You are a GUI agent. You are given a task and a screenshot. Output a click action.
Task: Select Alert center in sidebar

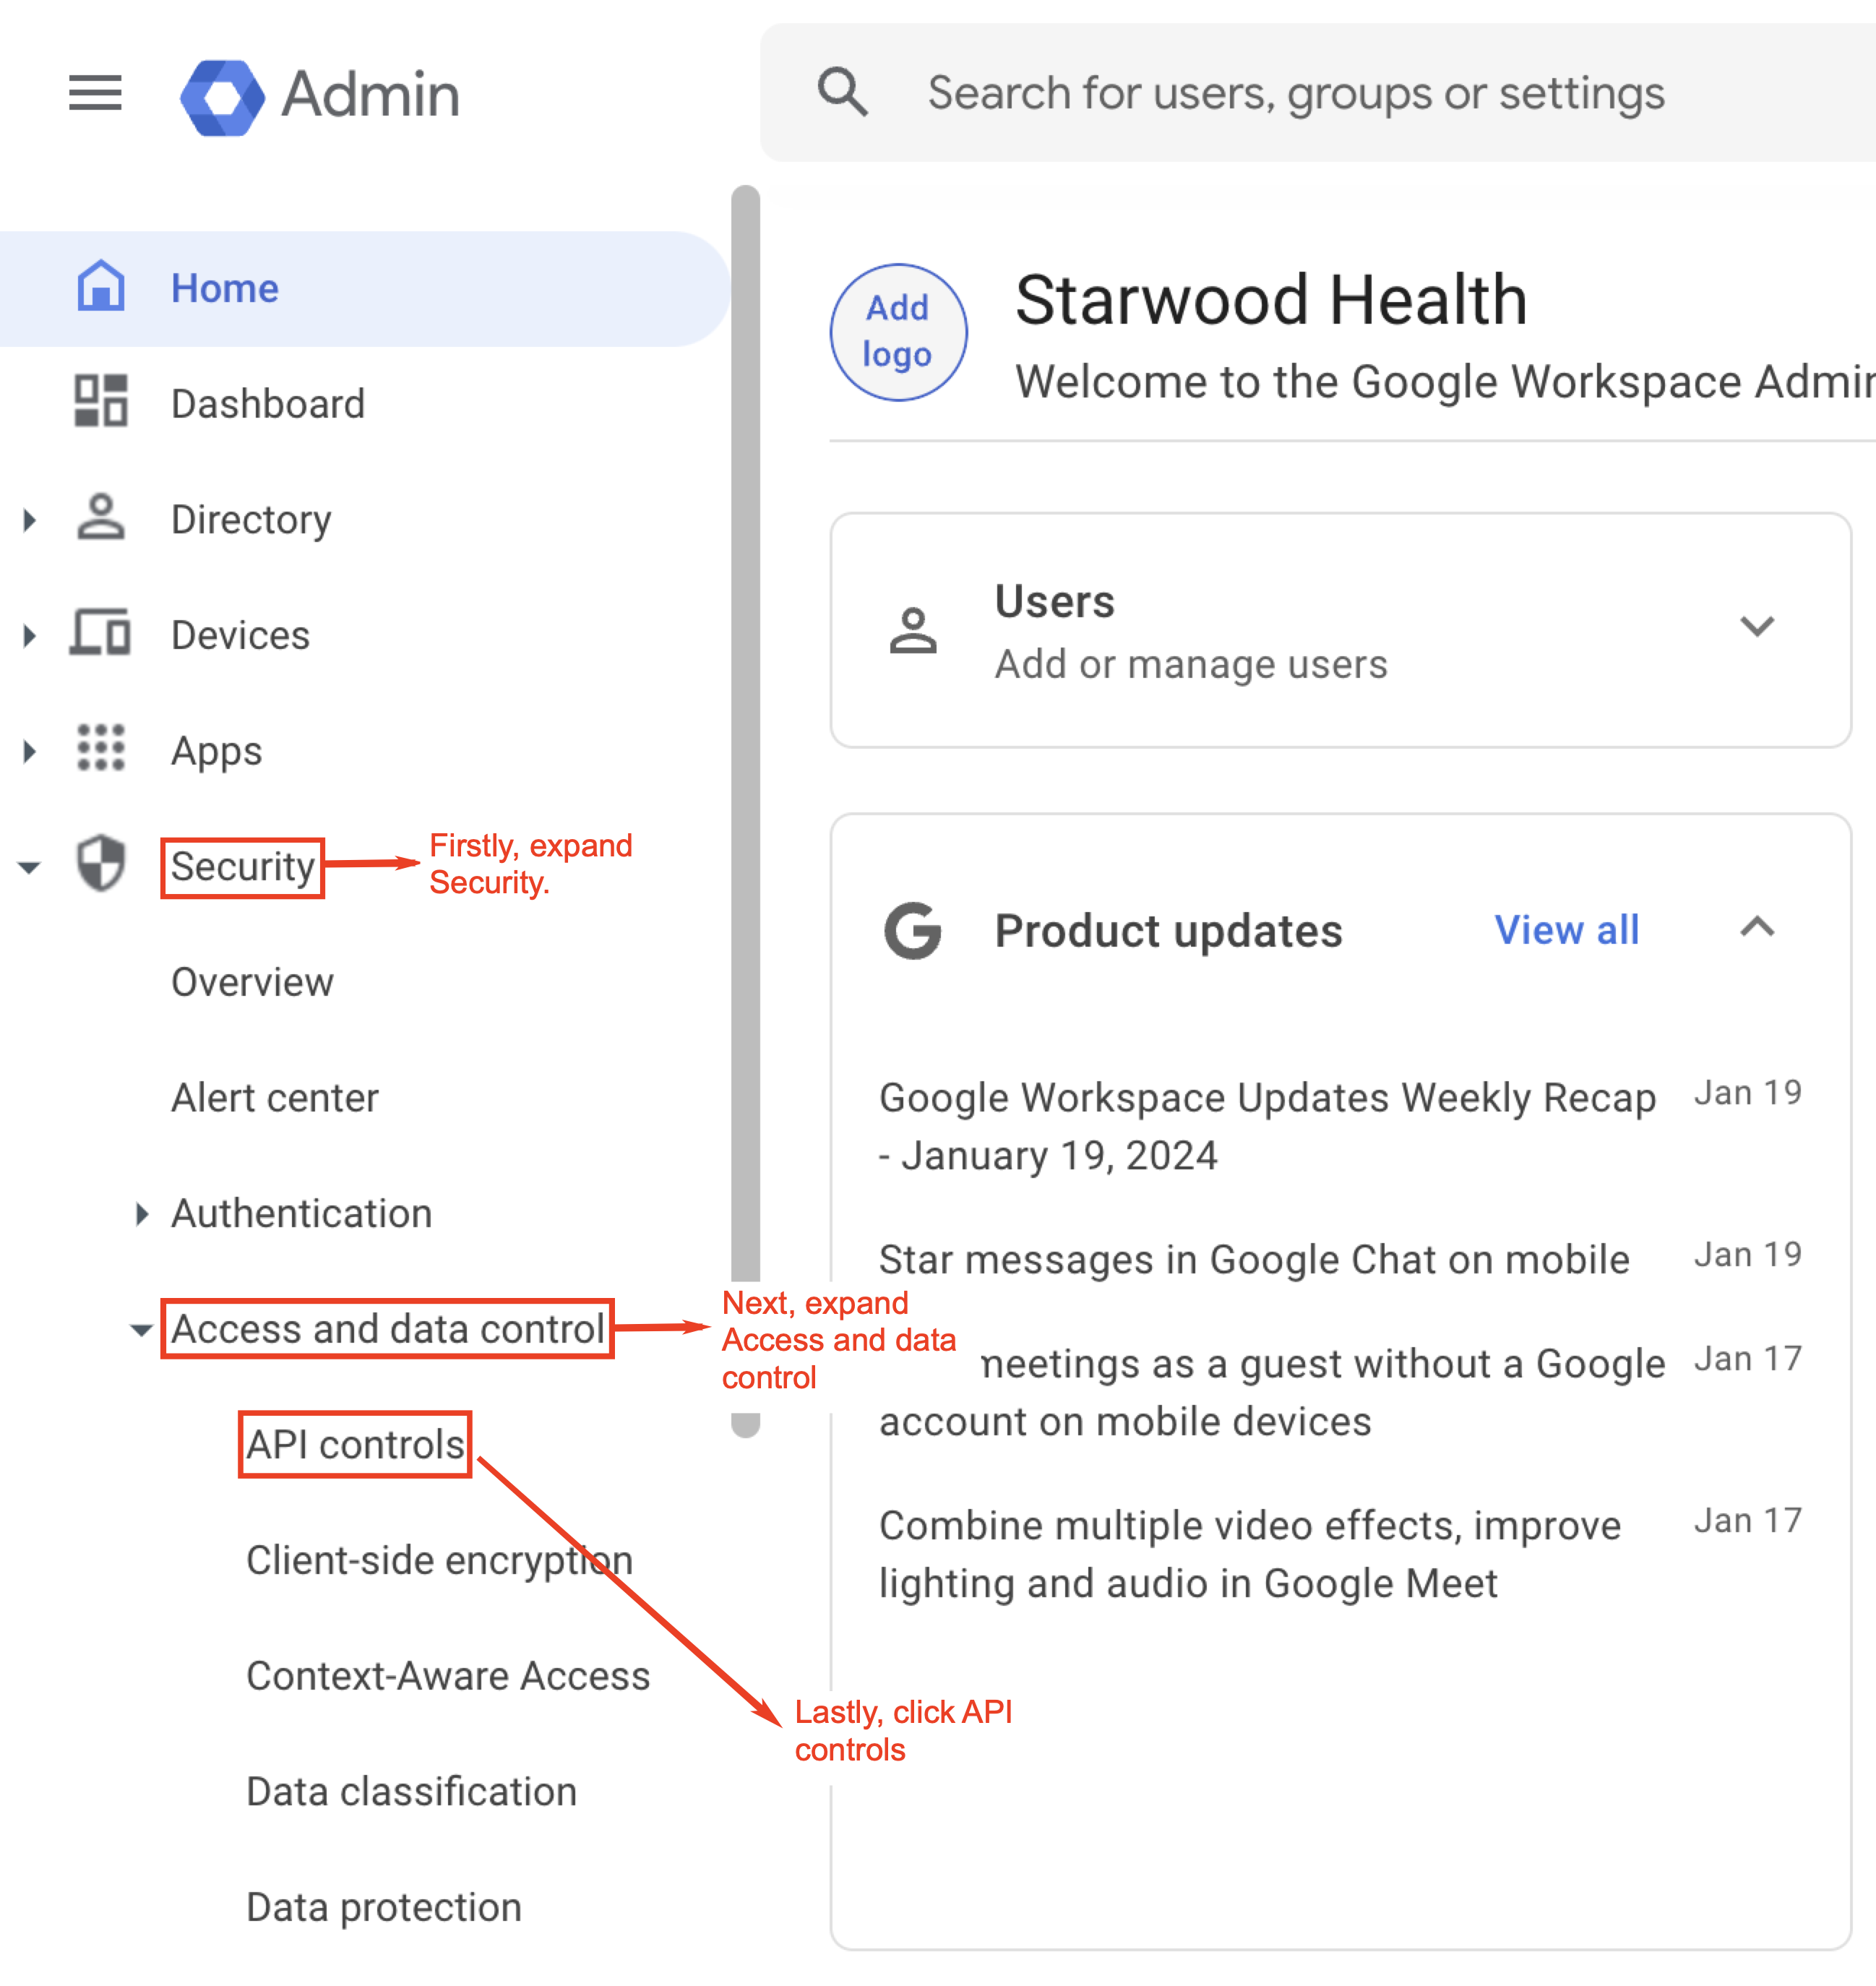pyautogui.click(x=275, y=1098)
